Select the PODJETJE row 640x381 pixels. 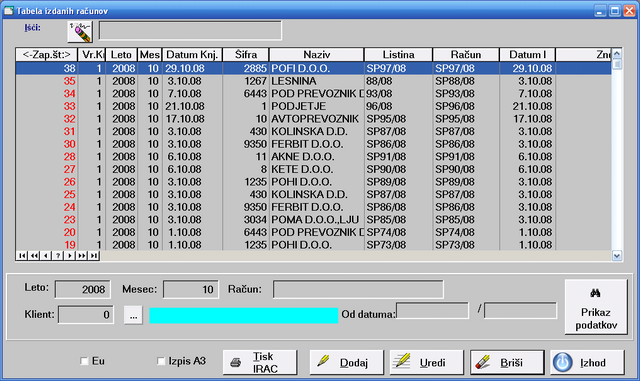click(x=313, y=106)
